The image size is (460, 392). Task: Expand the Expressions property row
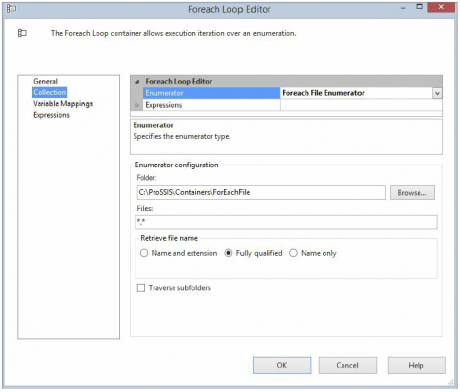point(137,105)
